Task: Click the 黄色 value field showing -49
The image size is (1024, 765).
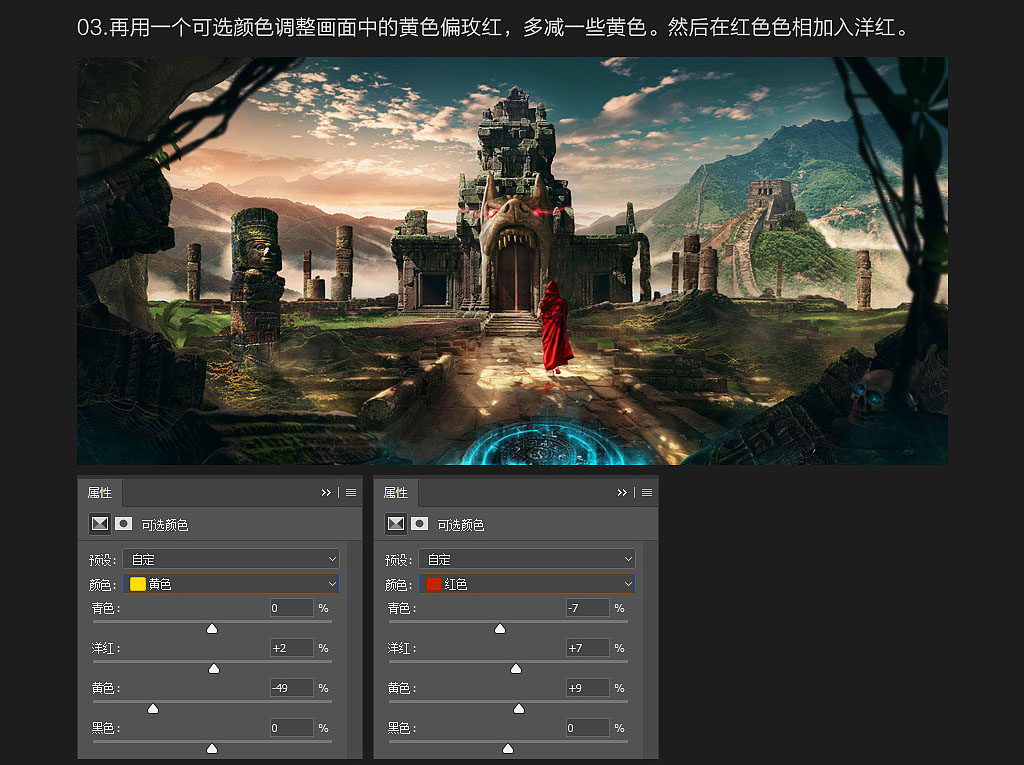Action: coord(291,688)
